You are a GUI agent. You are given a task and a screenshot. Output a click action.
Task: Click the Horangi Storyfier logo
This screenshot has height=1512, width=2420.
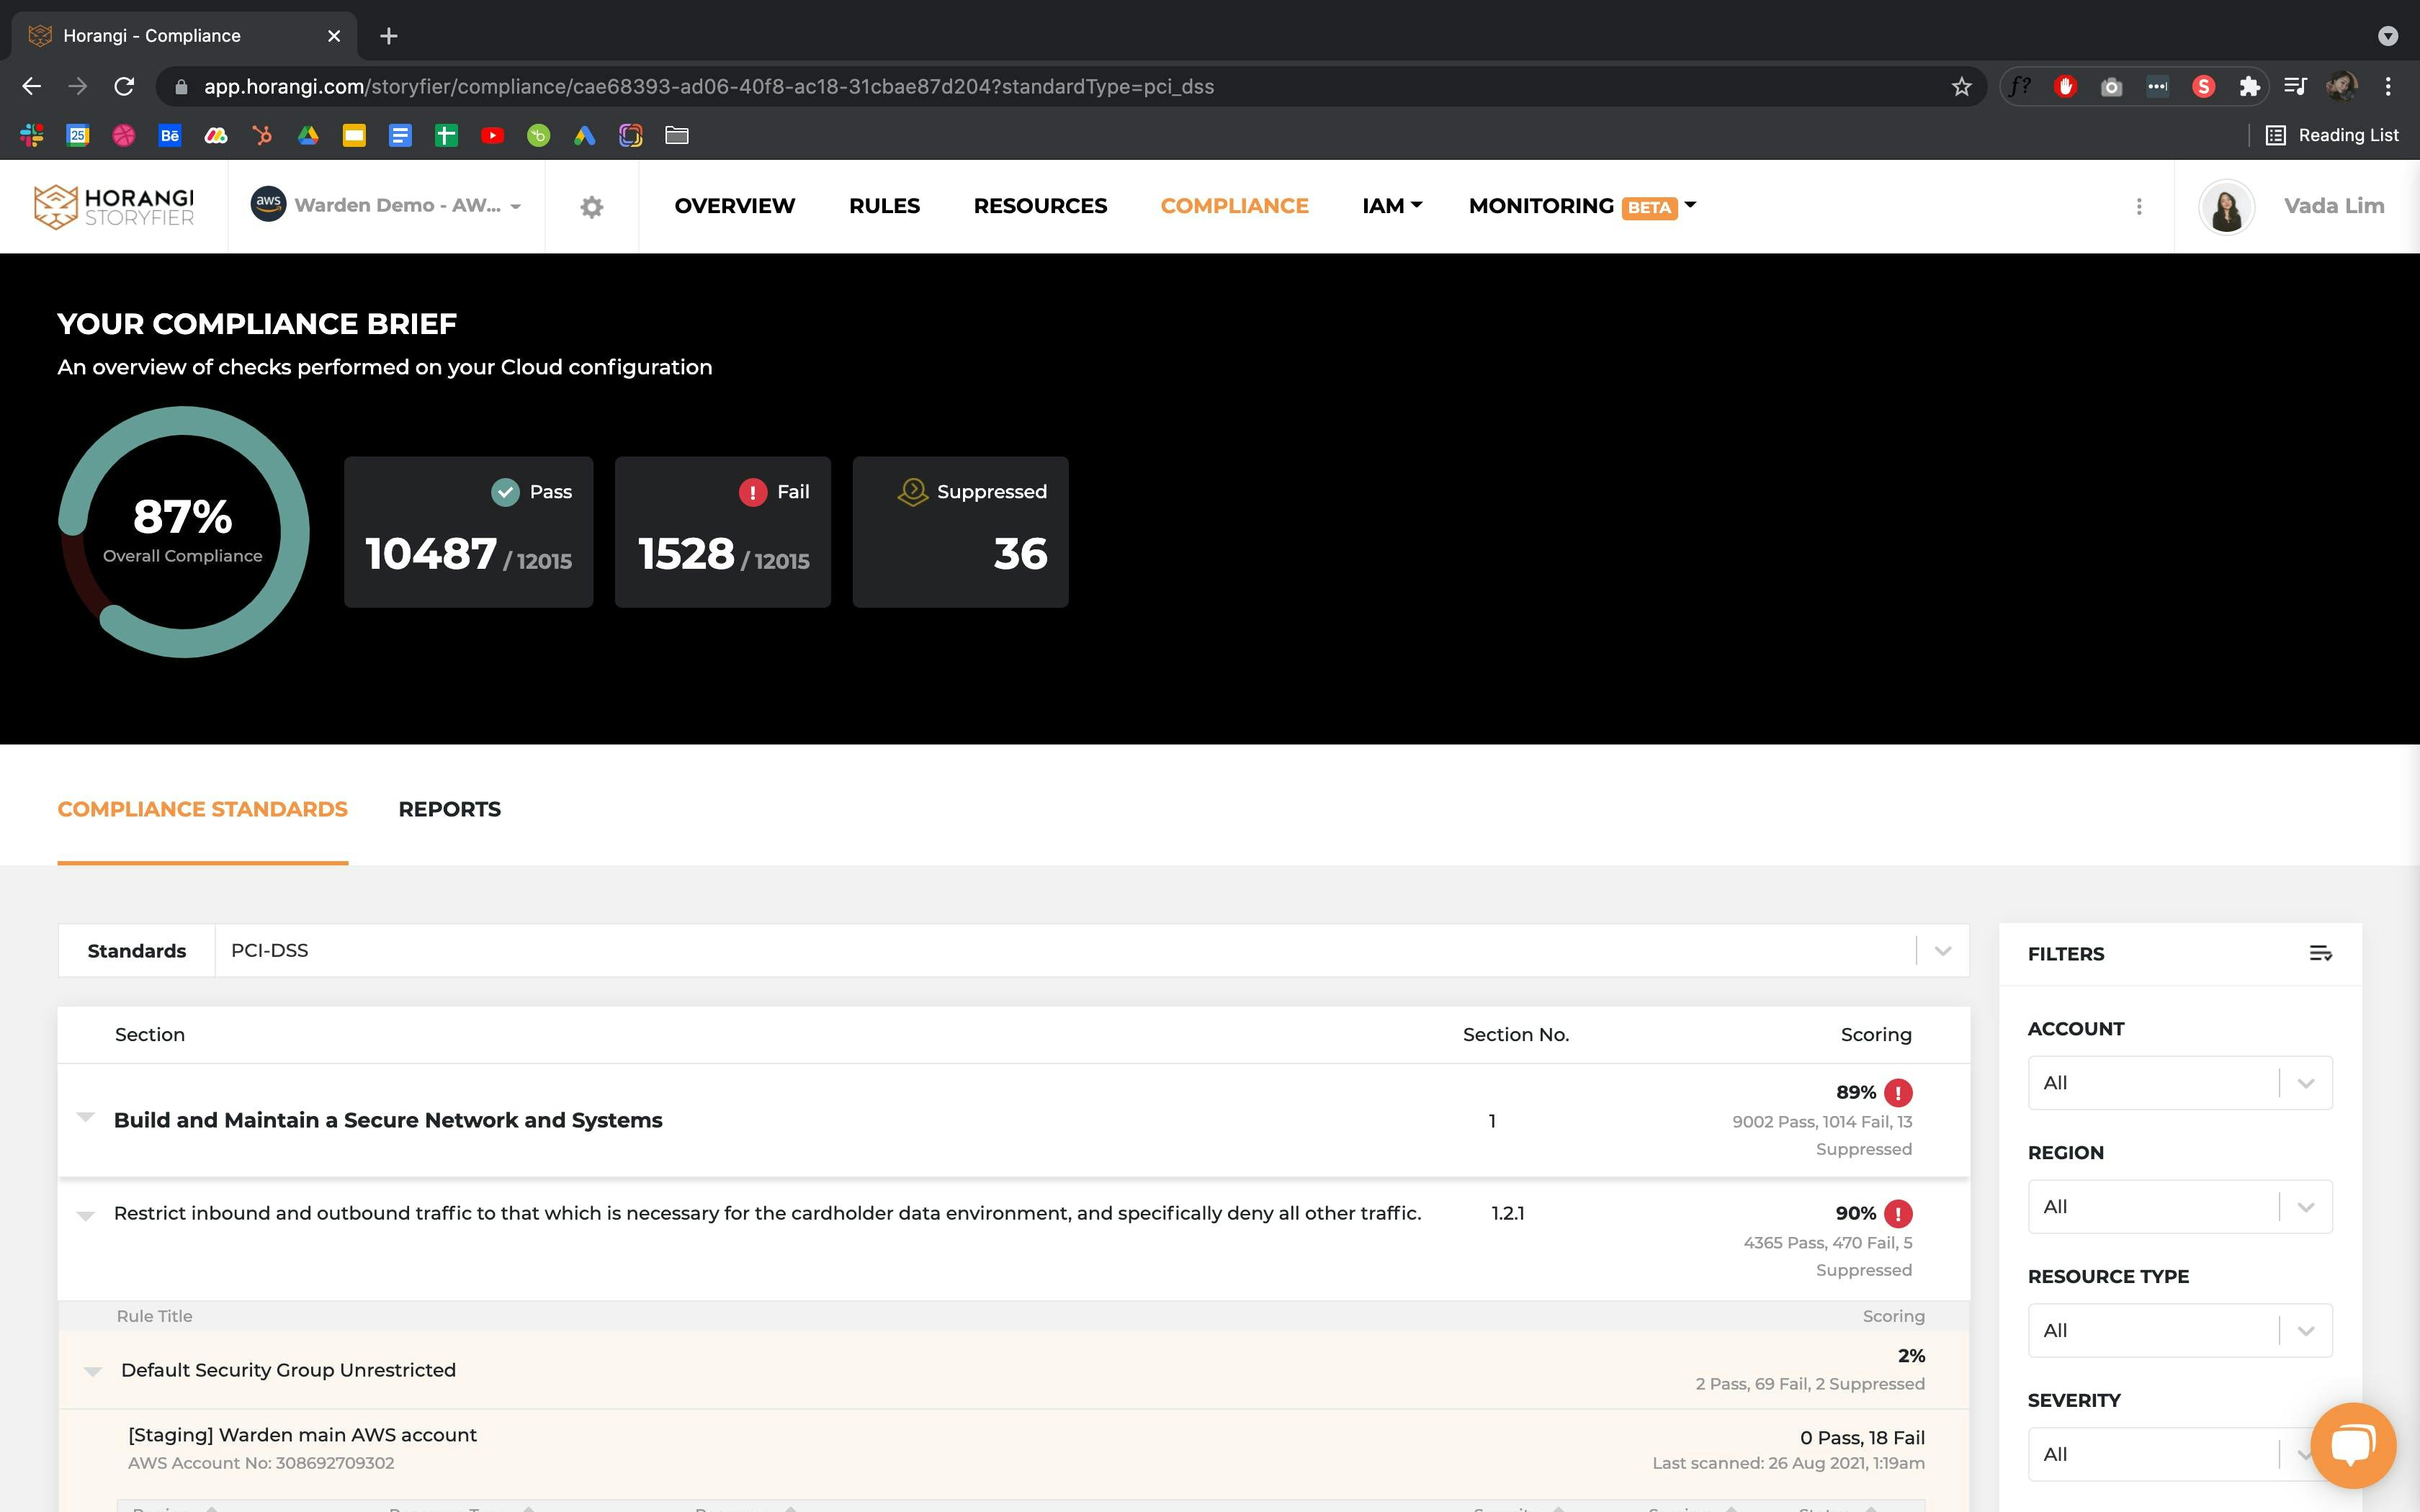click(114, 206)
